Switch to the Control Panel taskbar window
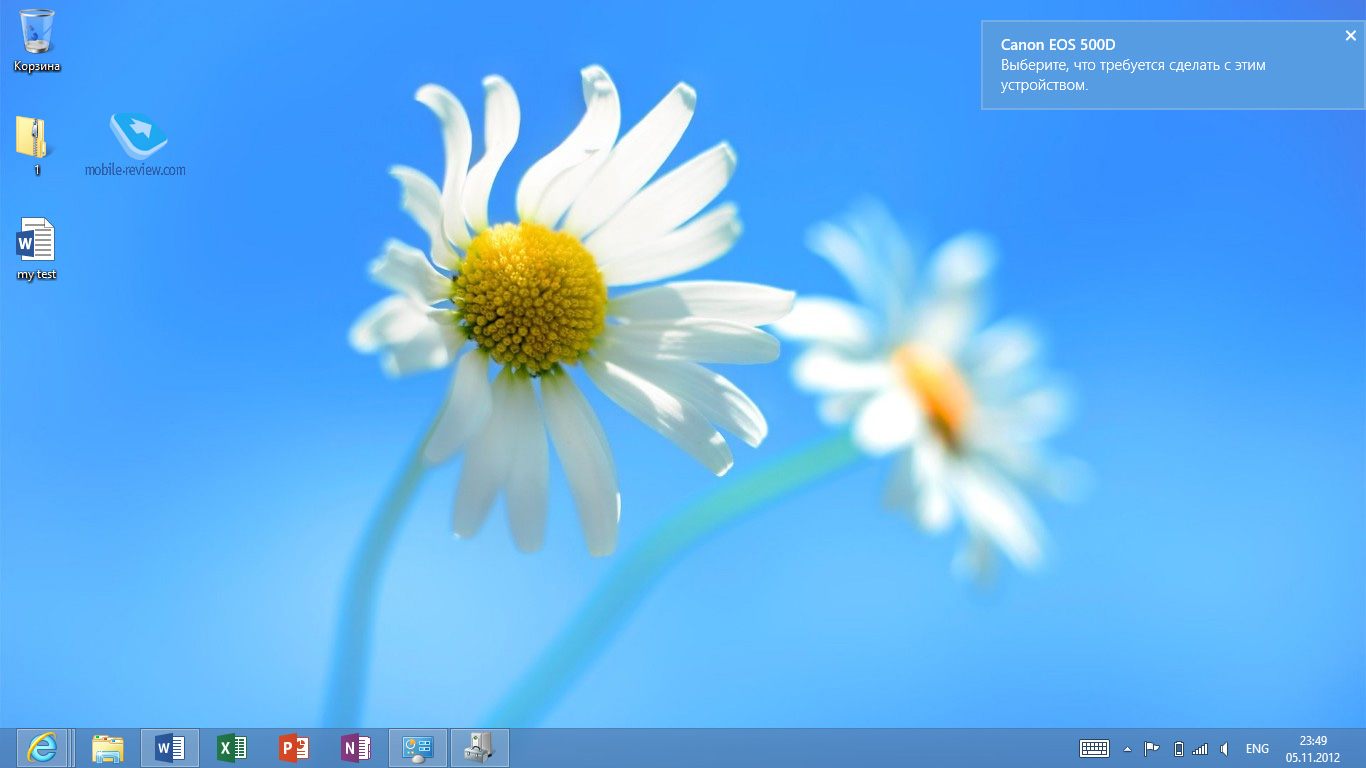The width and height of the screenshot is (1366, 768). tap(417, 748)
